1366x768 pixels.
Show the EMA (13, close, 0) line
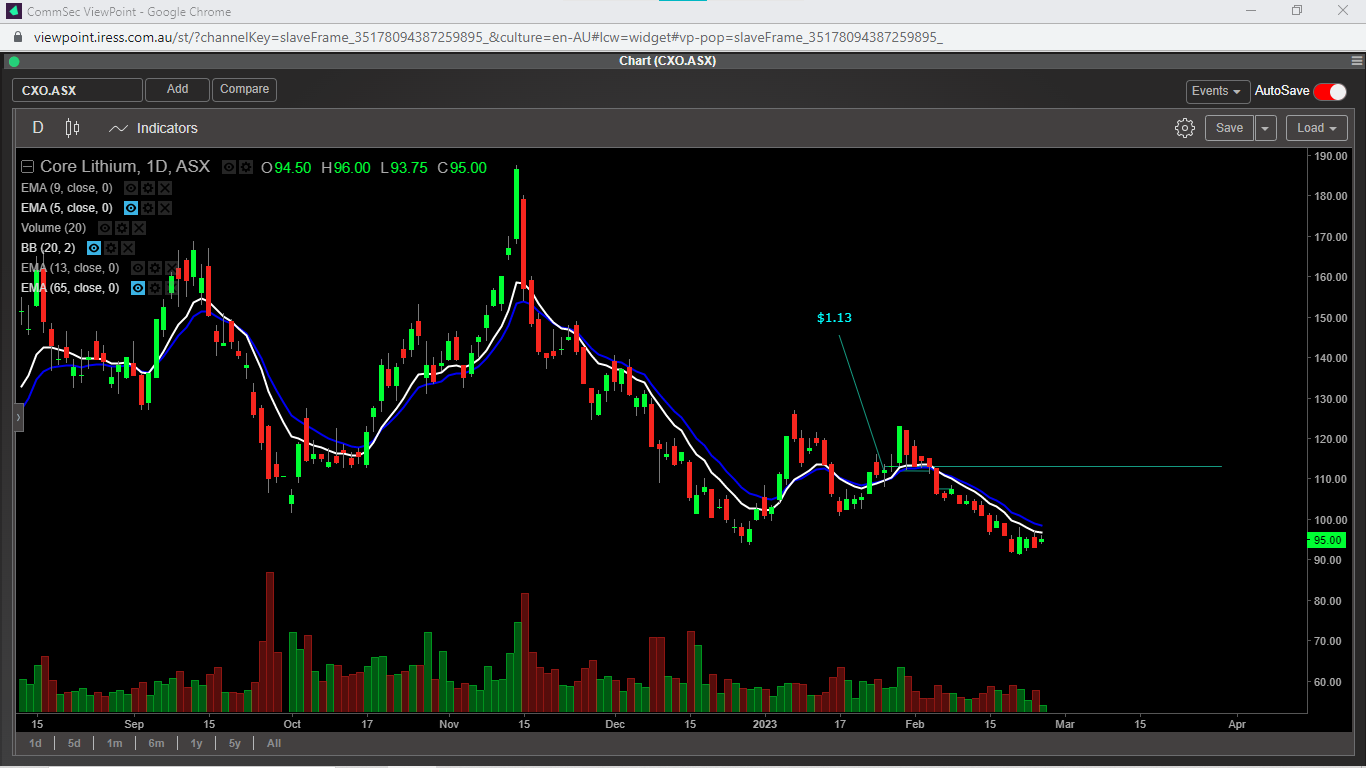tap(138, 268)
